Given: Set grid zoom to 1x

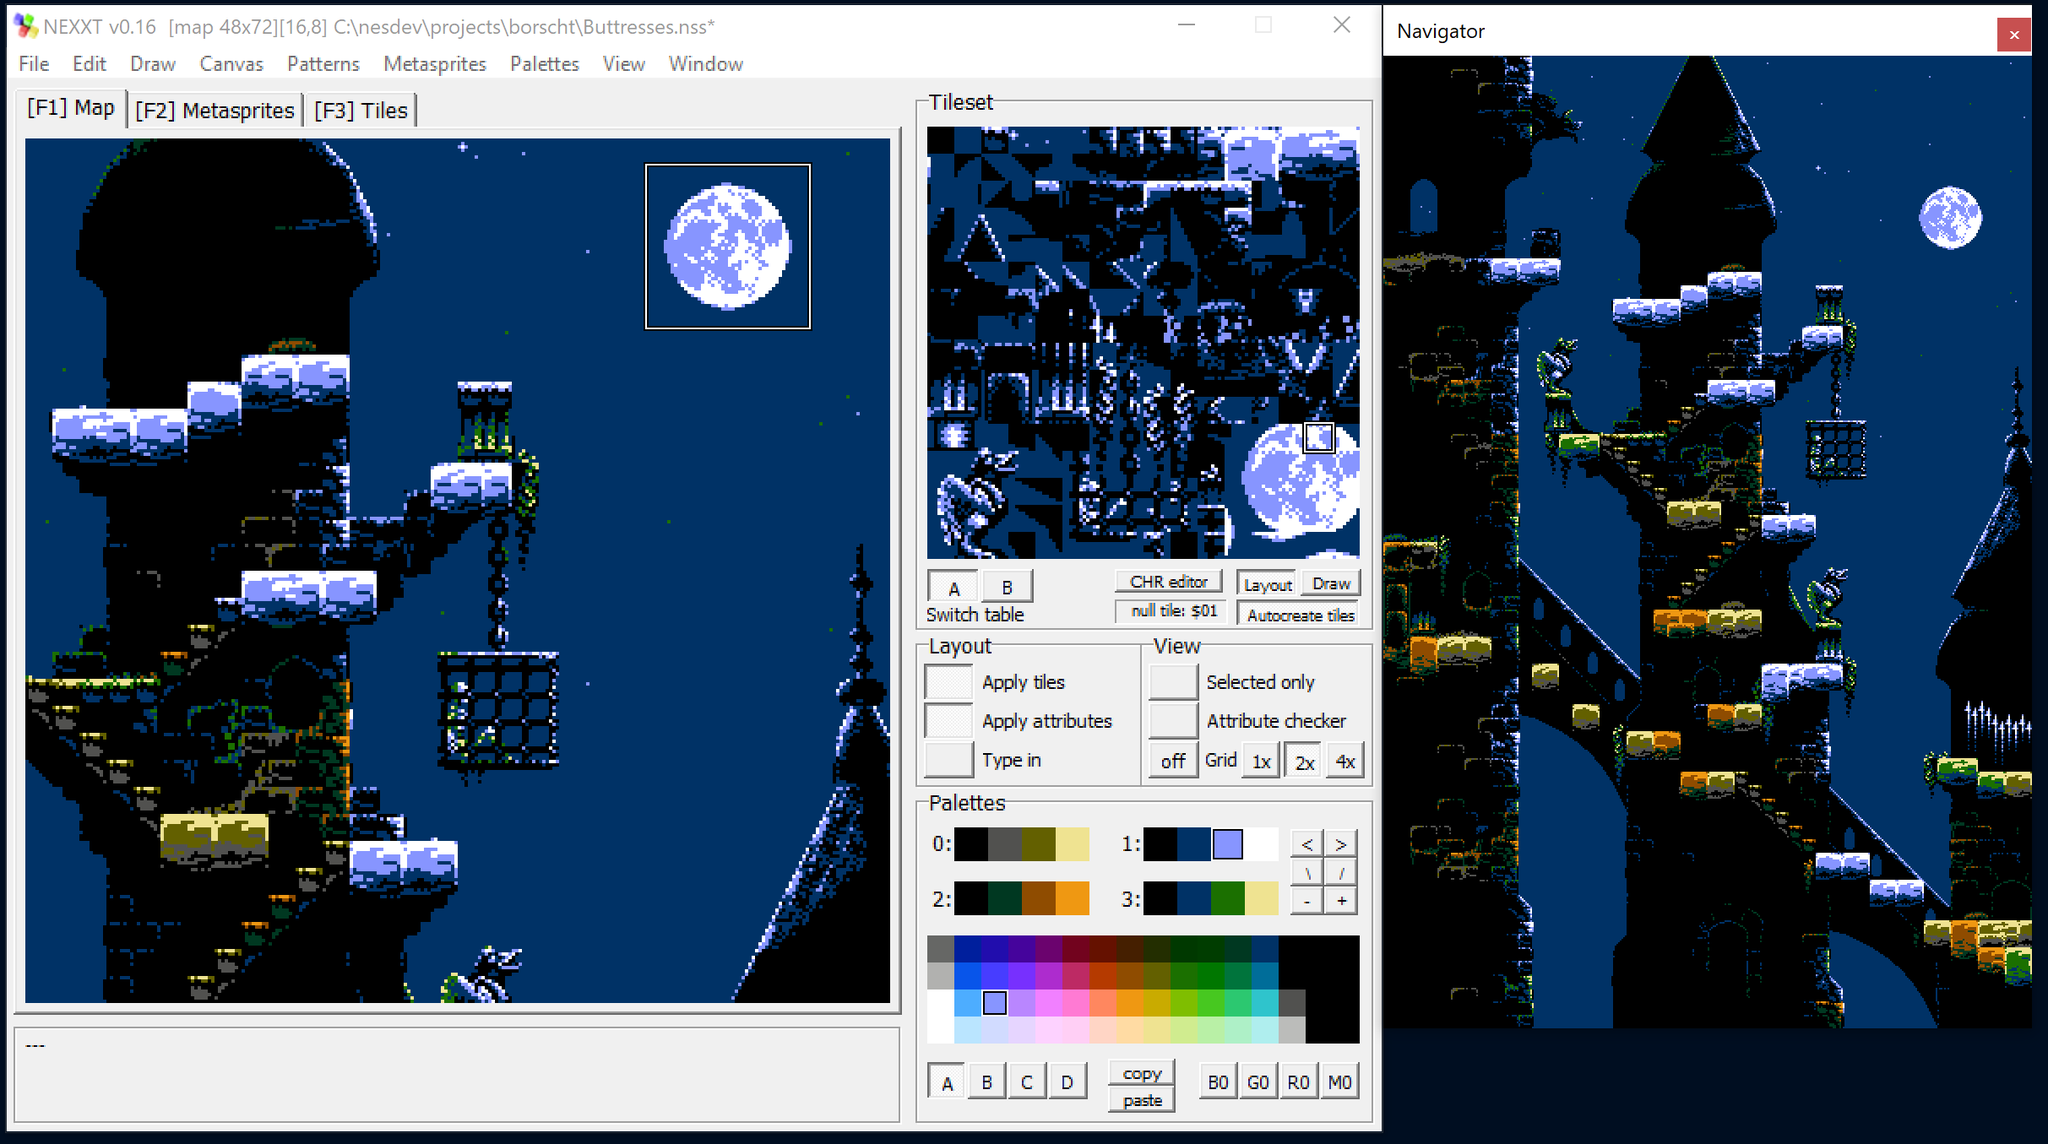Looking at the screenshot, I should point(1261,759).
